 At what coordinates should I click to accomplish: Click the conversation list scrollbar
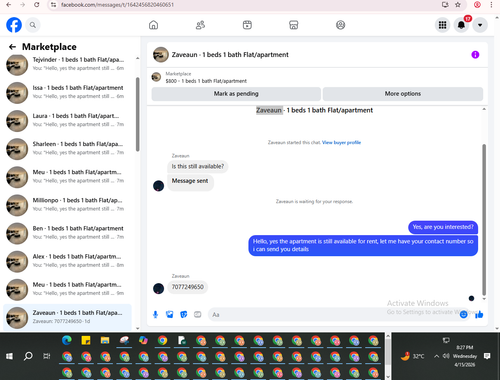pyautogui.click(x=137, y=114)
